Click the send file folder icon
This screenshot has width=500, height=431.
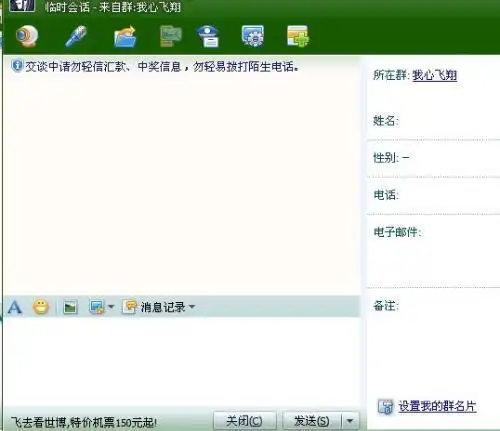(125, 36)
